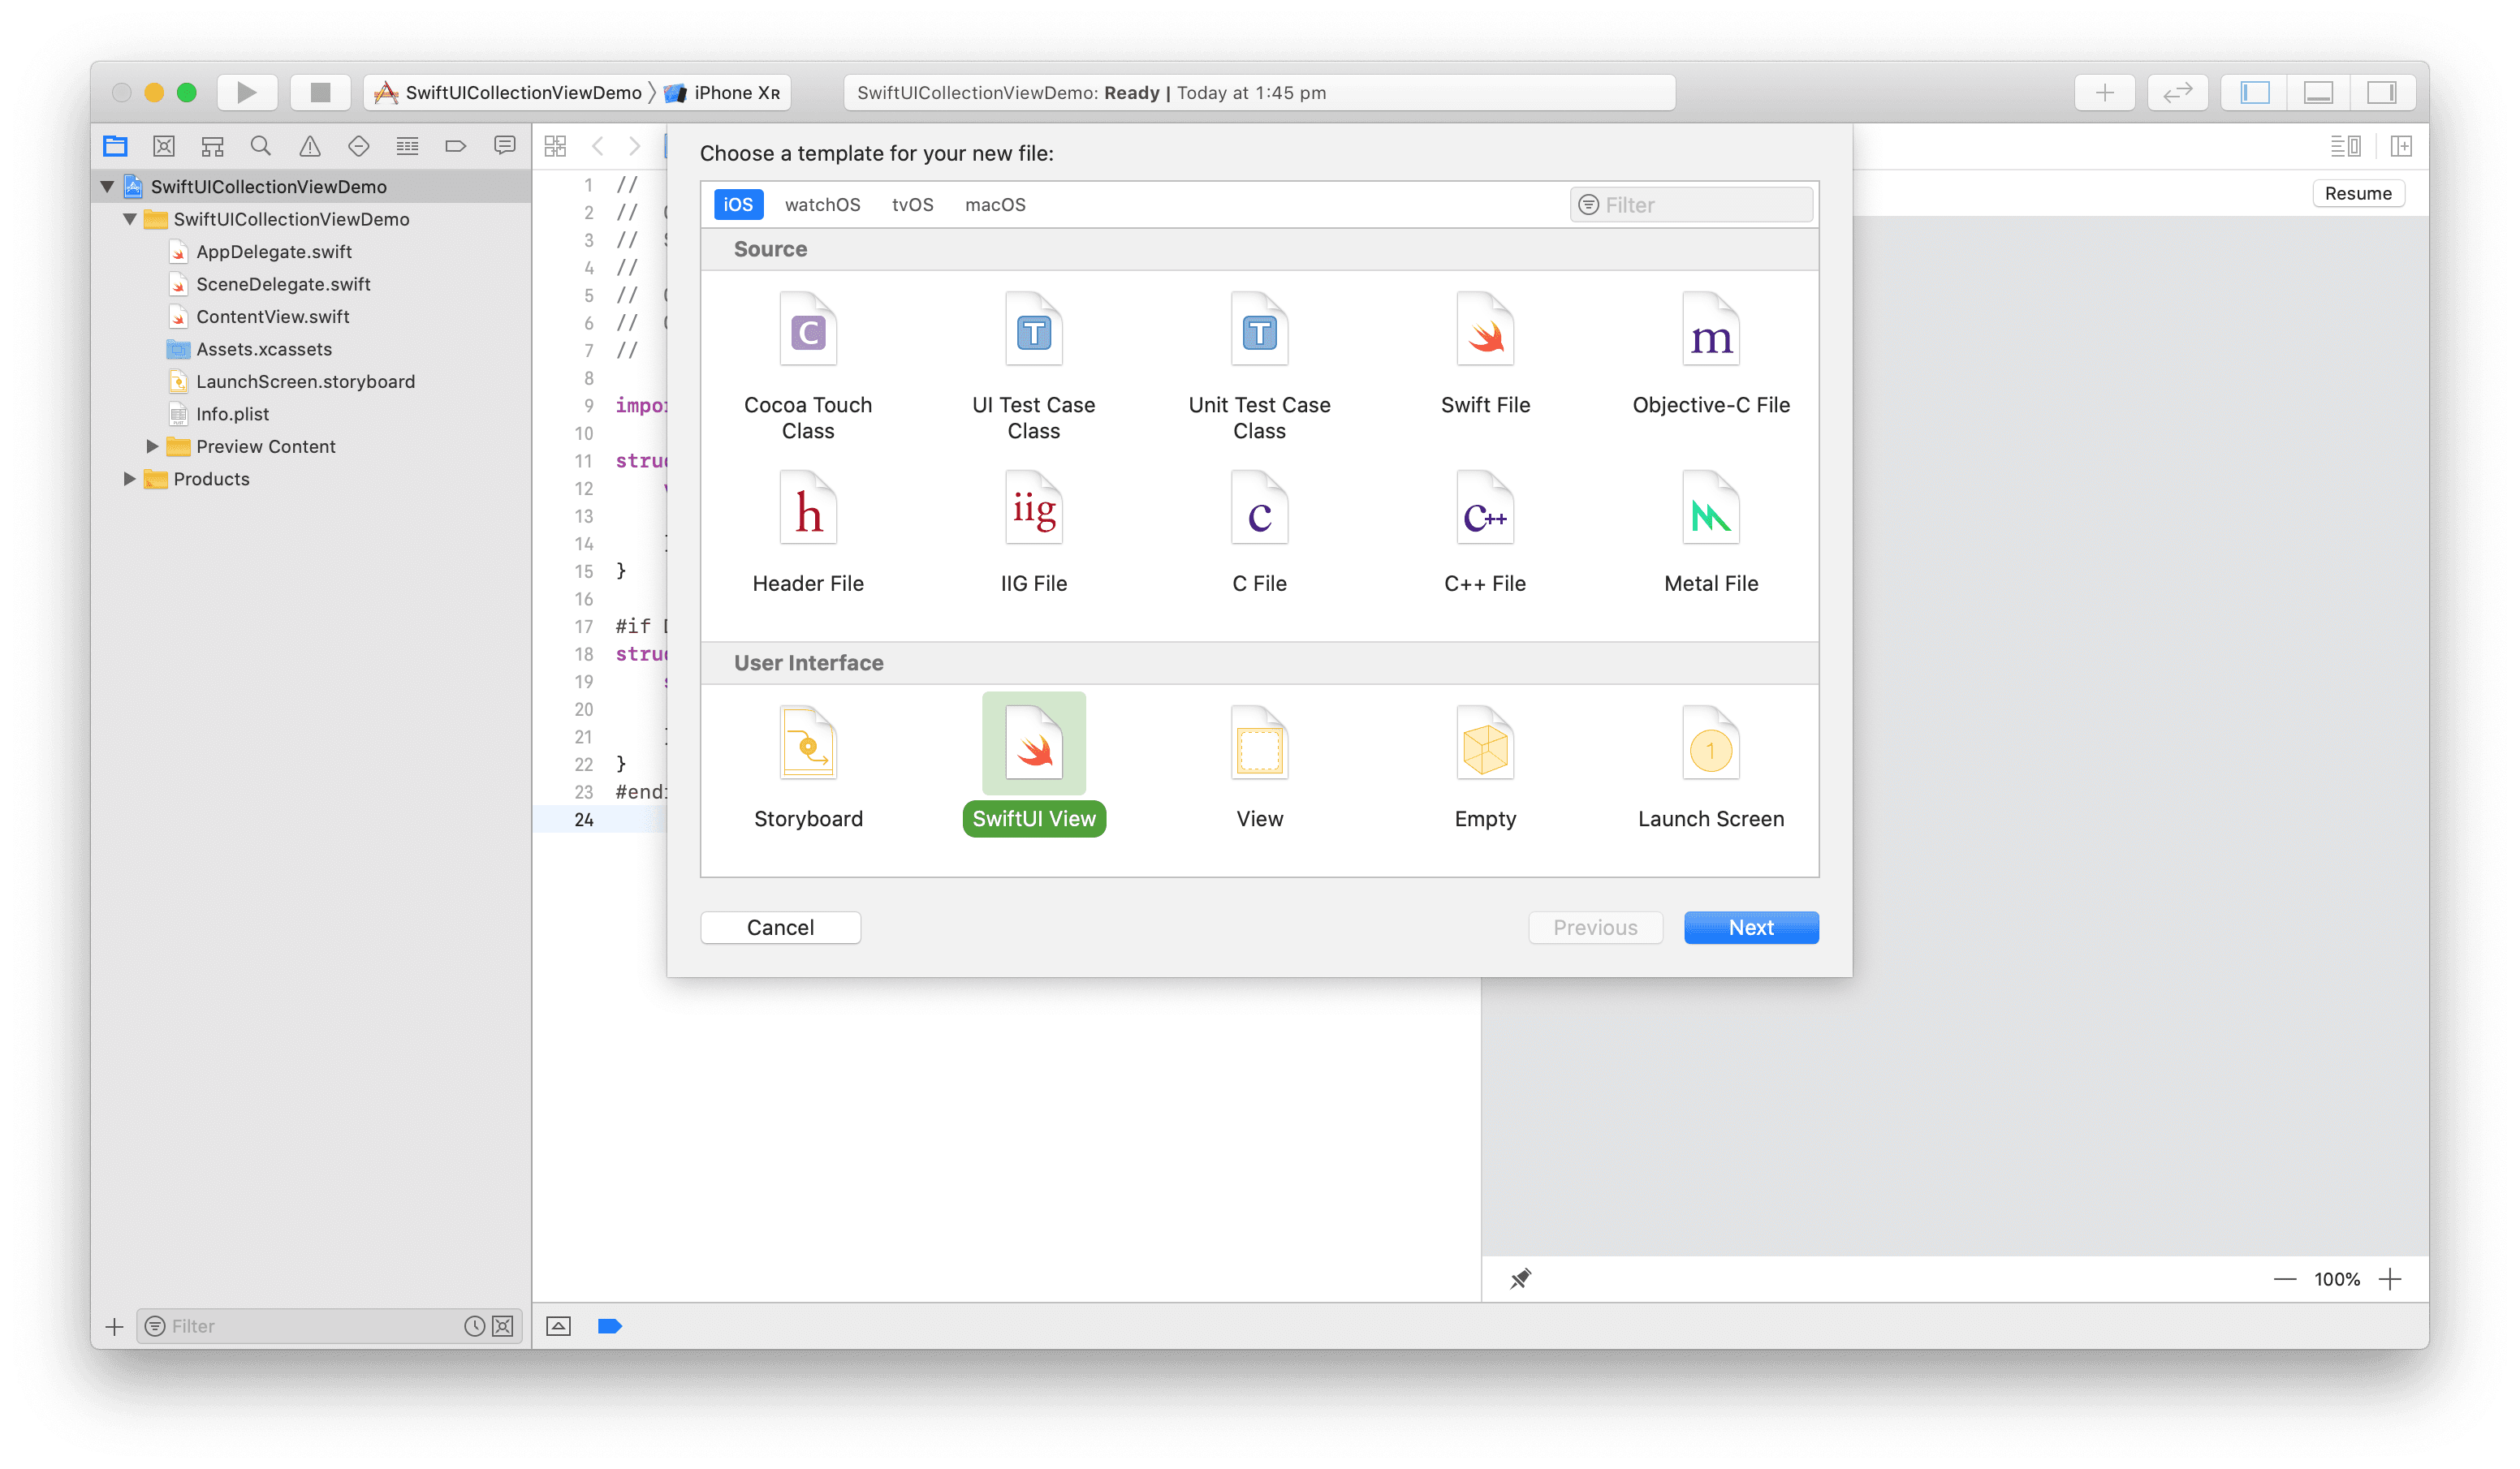Open the Test navigator diamond icon
This screenshot has height=1469, width=2520.
pyautogui.click(x=358, y=146)
